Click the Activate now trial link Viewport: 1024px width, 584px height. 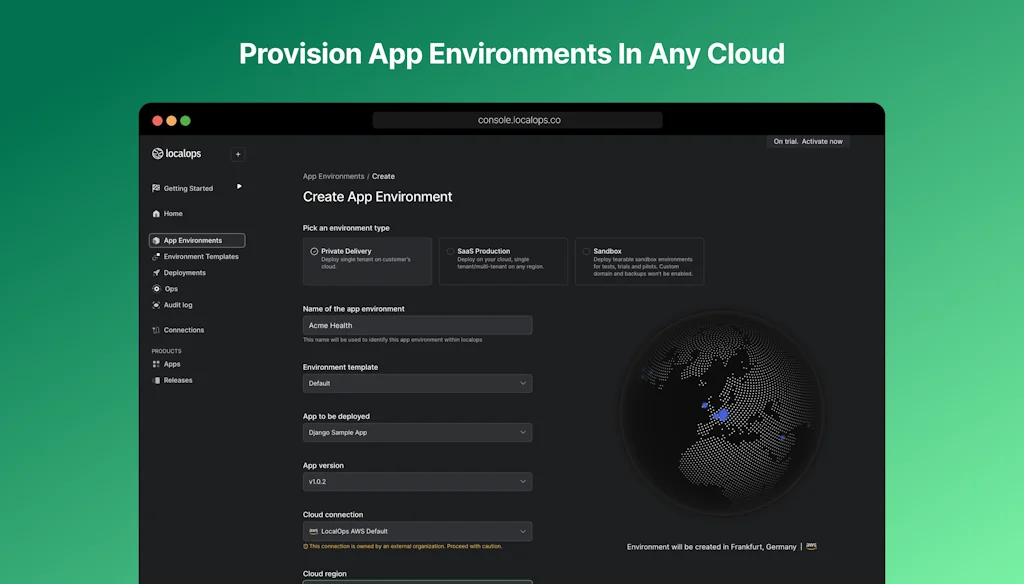point(821,141)
